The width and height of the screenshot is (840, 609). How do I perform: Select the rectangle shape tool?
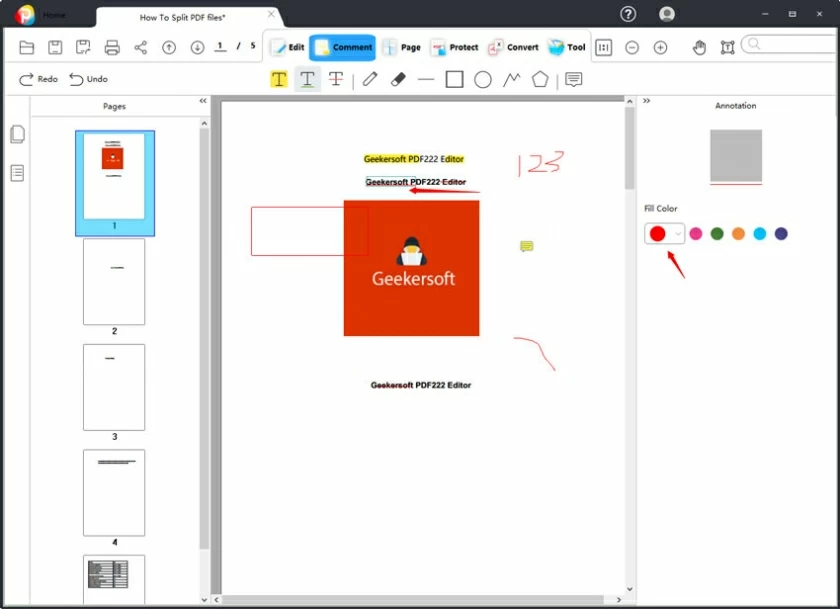click(x=454, y=79)
